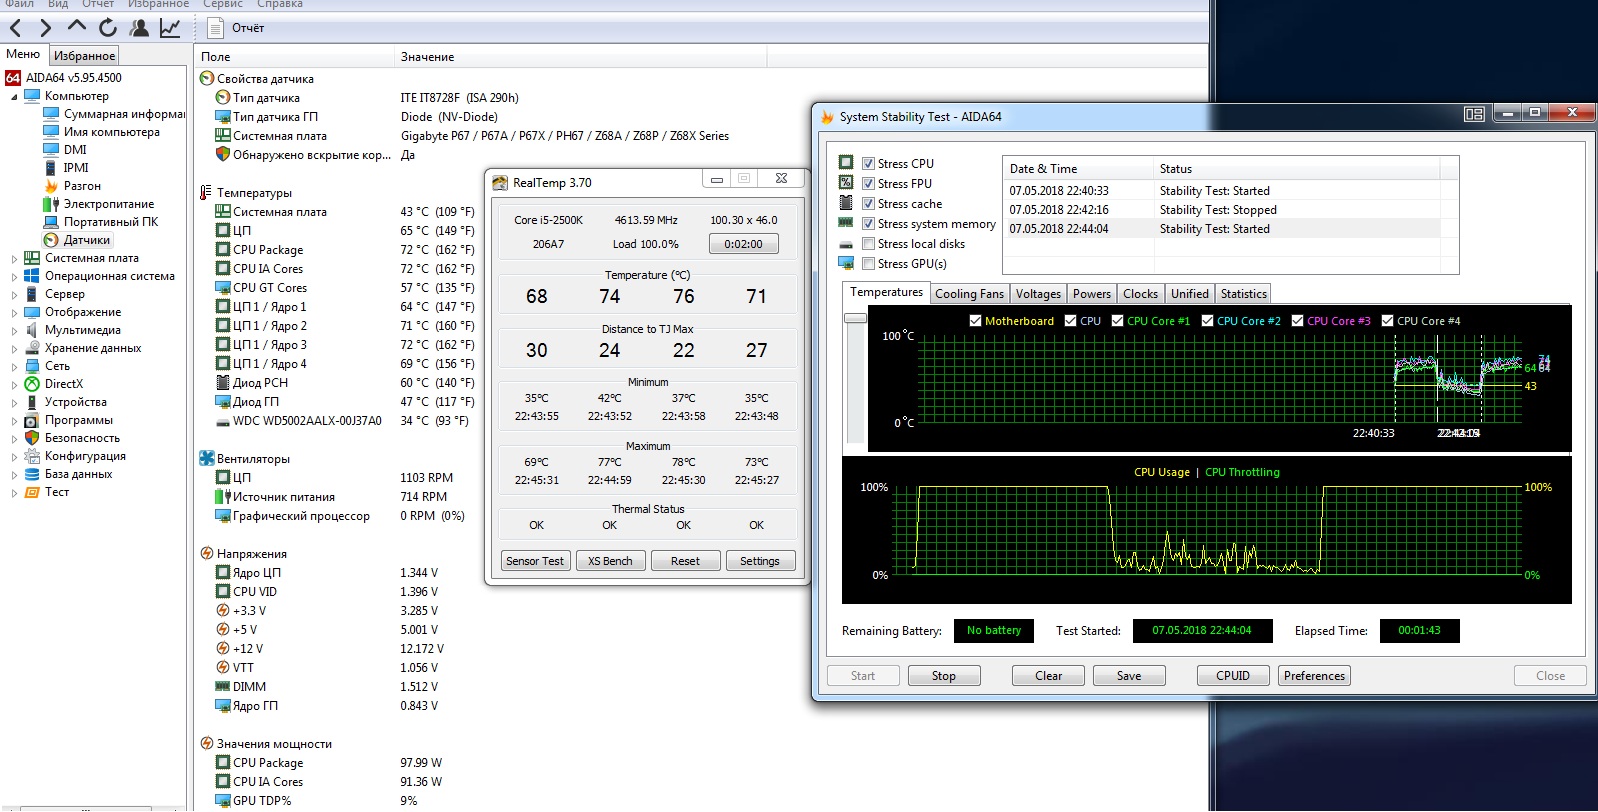The height and width of the screenshot is (812, 1598).
Task: Toggle the CPU Core #4 graph checkbox
Action: (x=1387, y=321)
